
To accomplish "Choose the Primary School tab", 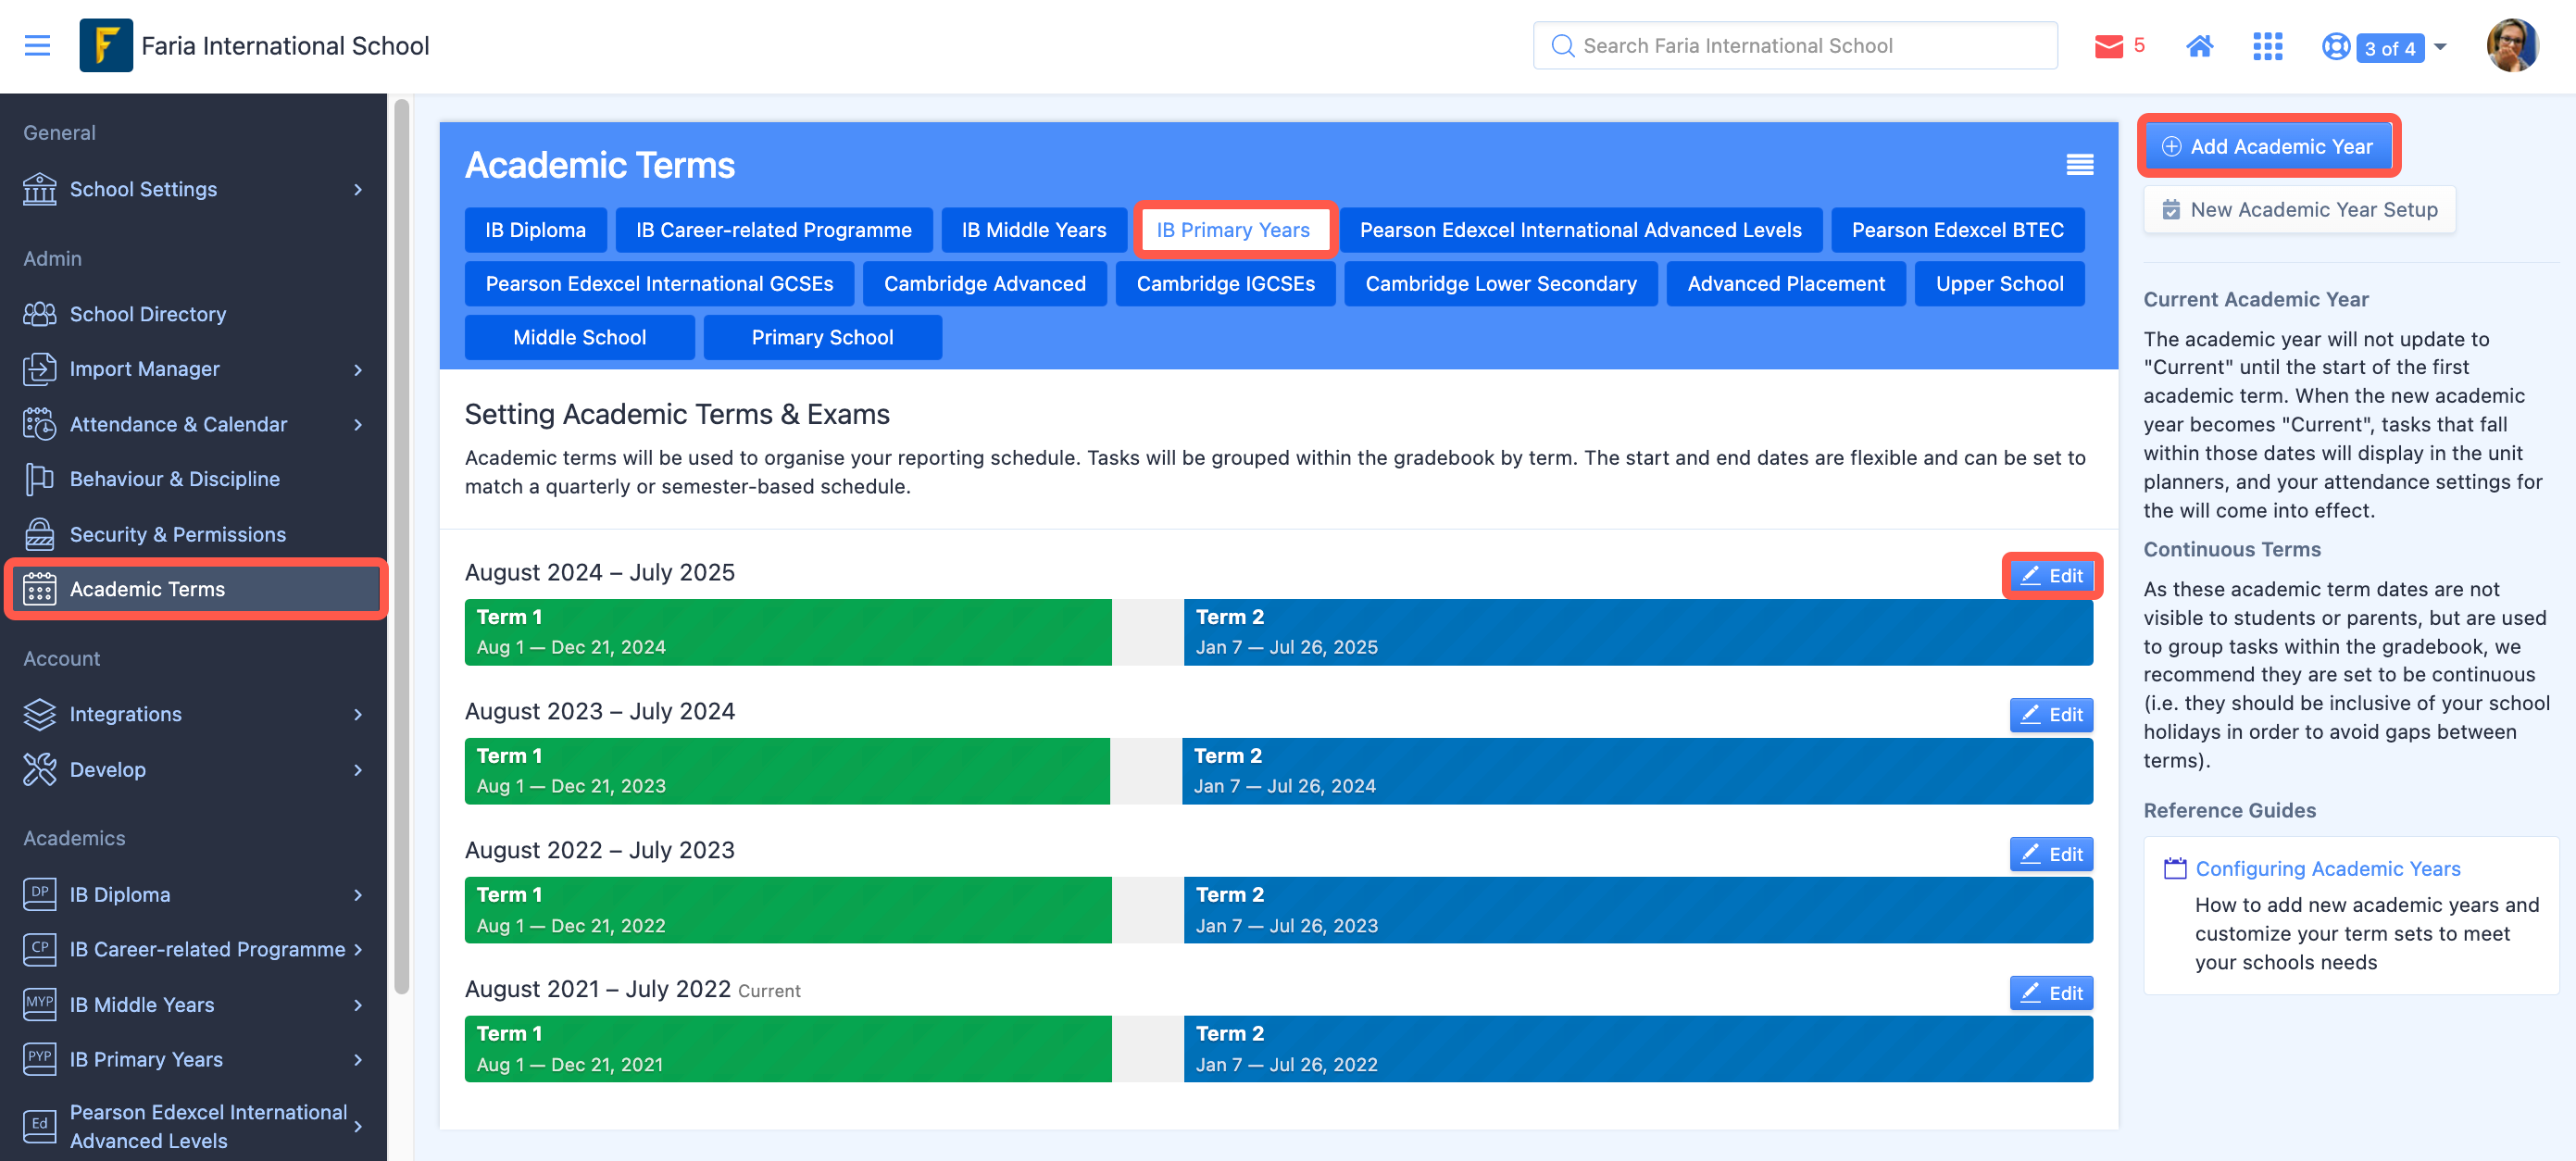I will click(x=821, y=337).
